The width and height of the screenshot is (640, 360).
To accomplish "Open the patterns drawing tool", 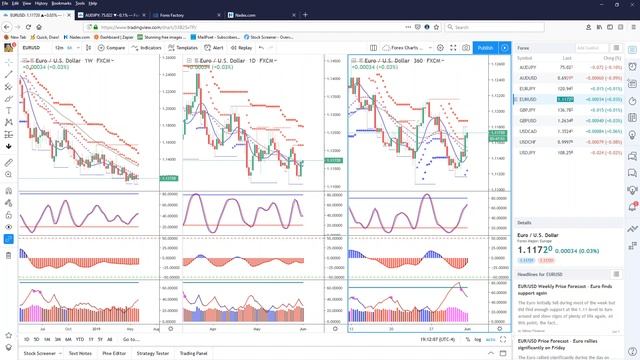I will pyautogui.click(x=9, y=122).
